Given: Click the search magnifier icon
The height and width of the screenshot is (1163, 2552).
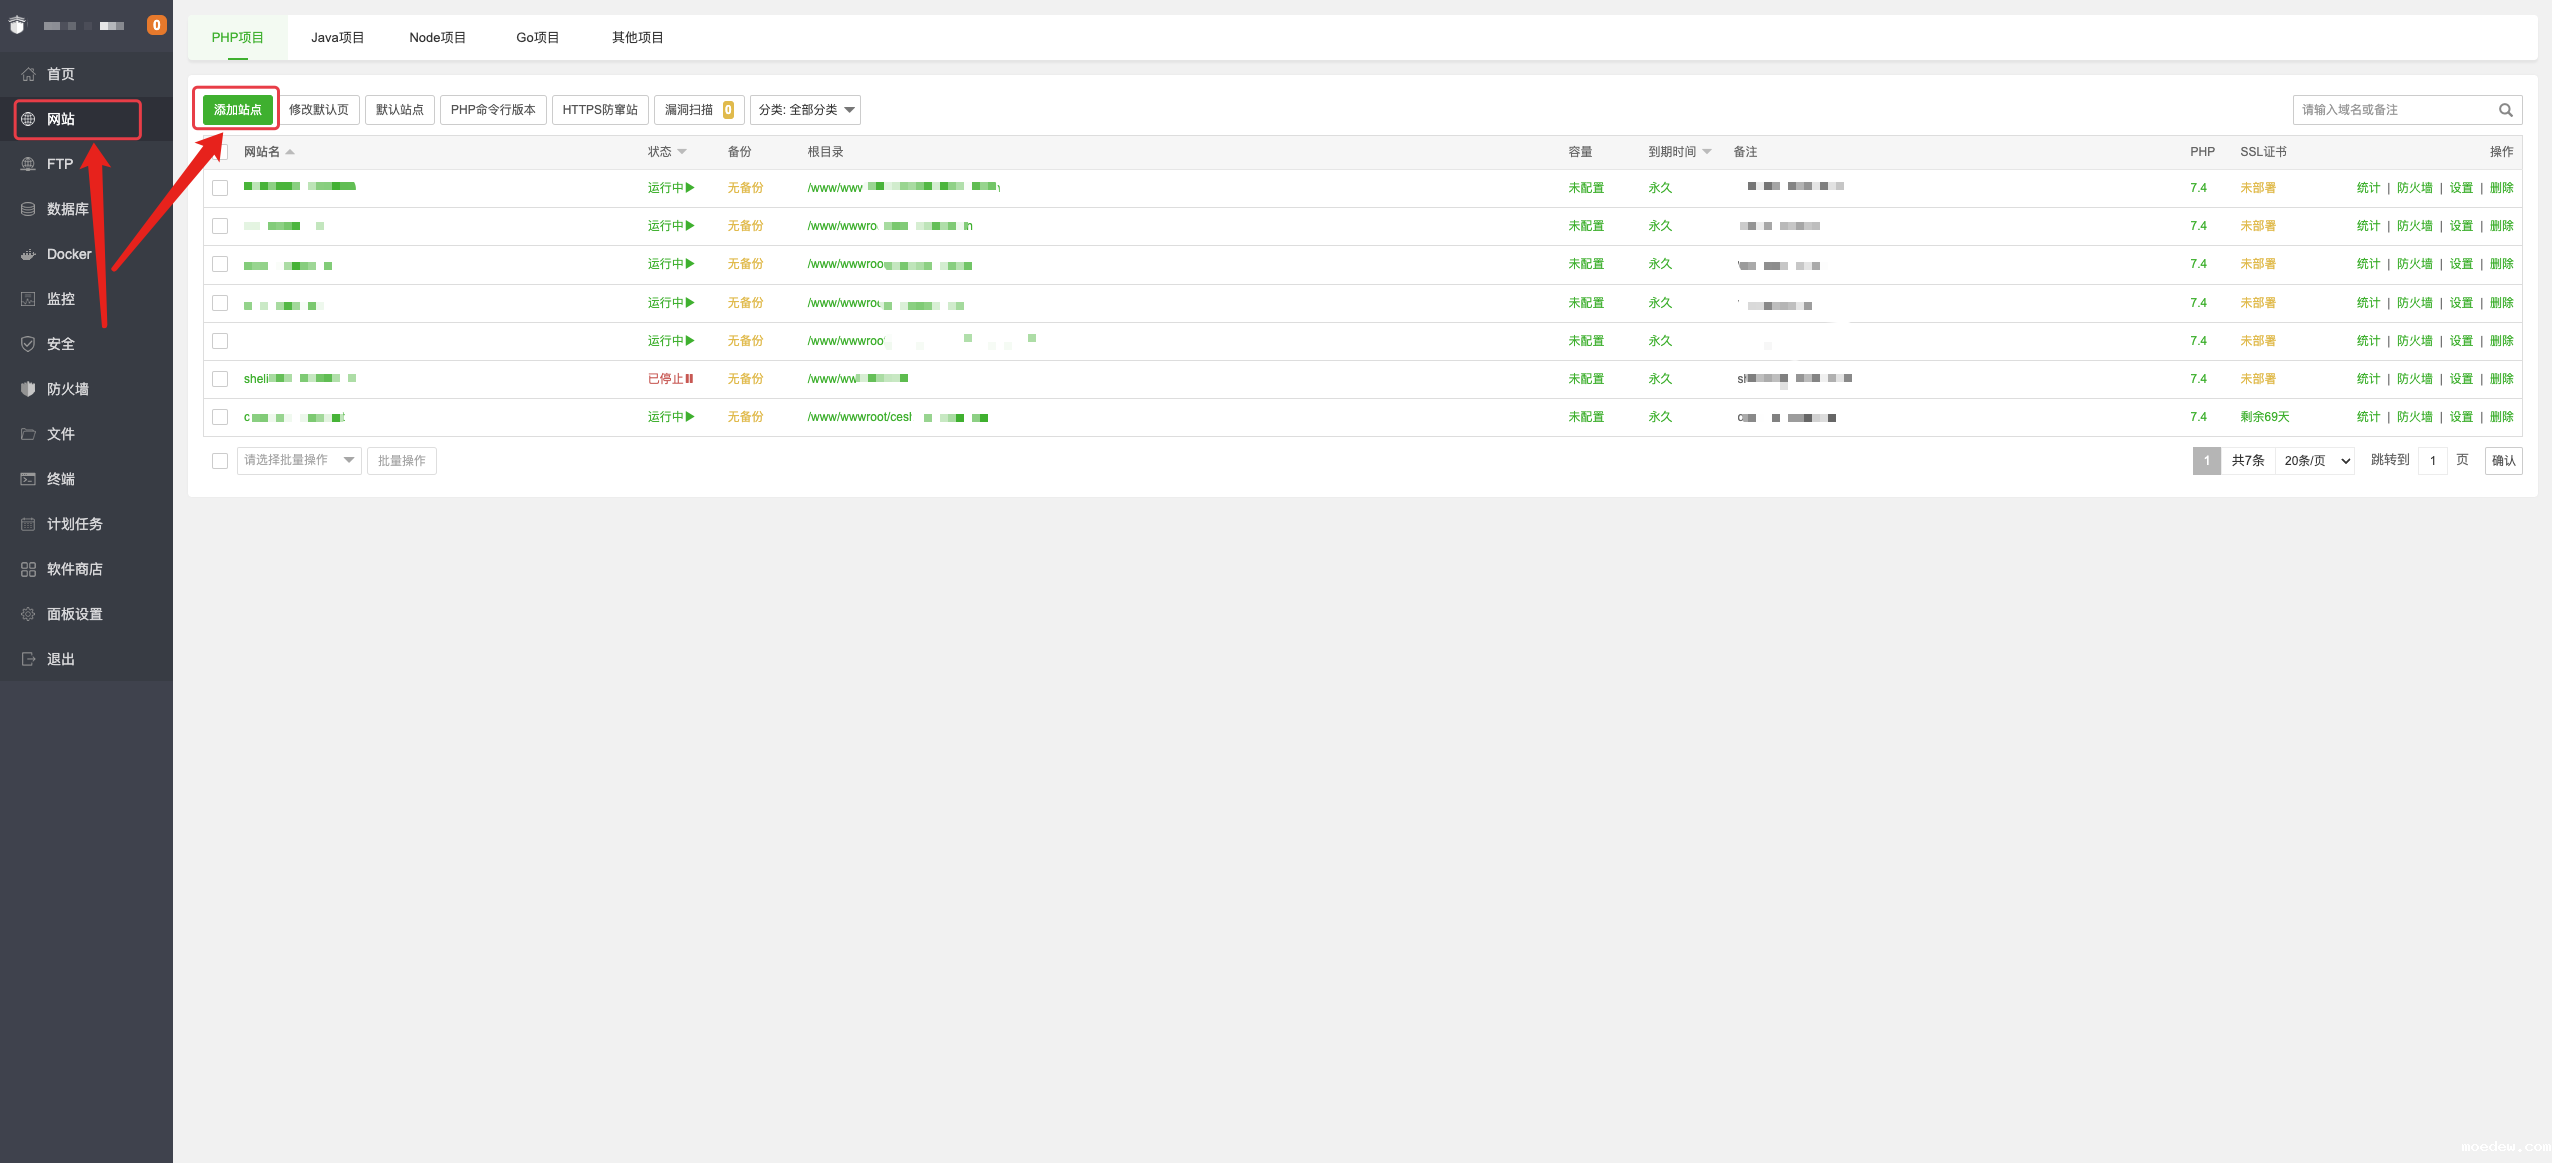Looking at the screenshot, I should (2505, 110).
